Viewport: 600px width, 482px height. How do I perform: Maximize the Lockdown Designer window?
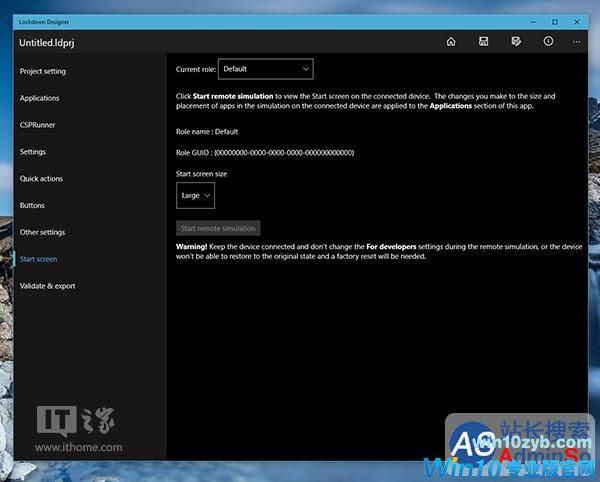[x=555, y=21]
